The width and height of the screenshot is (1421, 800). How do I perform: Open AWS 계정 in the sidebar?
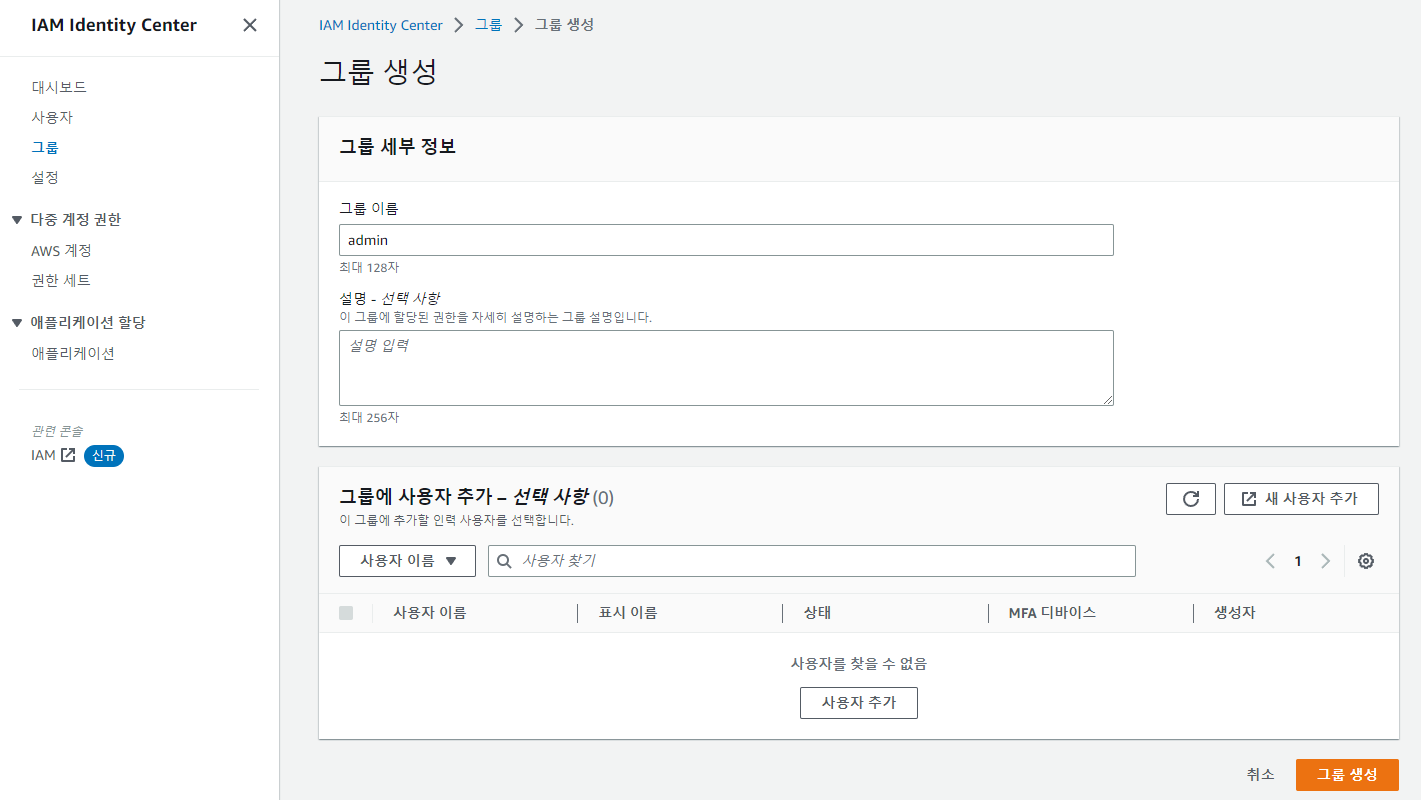(61, 250)
